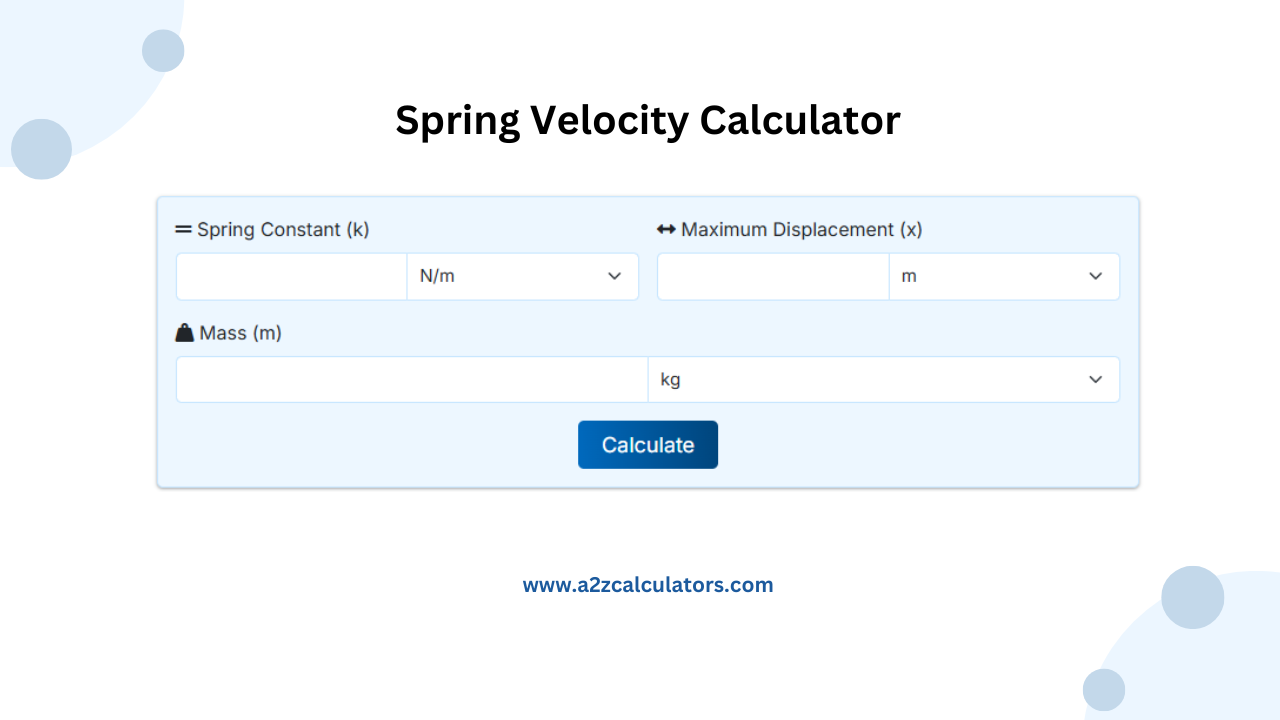Select the arrow icon beside Maximum Displacement

(666, 228)
